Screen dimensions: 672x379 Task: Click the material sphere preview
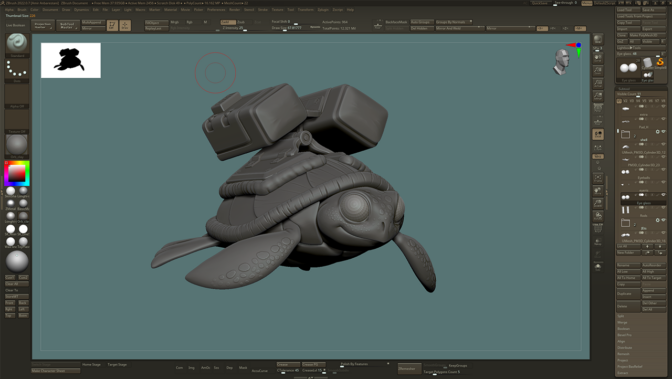tap(17, 145)
